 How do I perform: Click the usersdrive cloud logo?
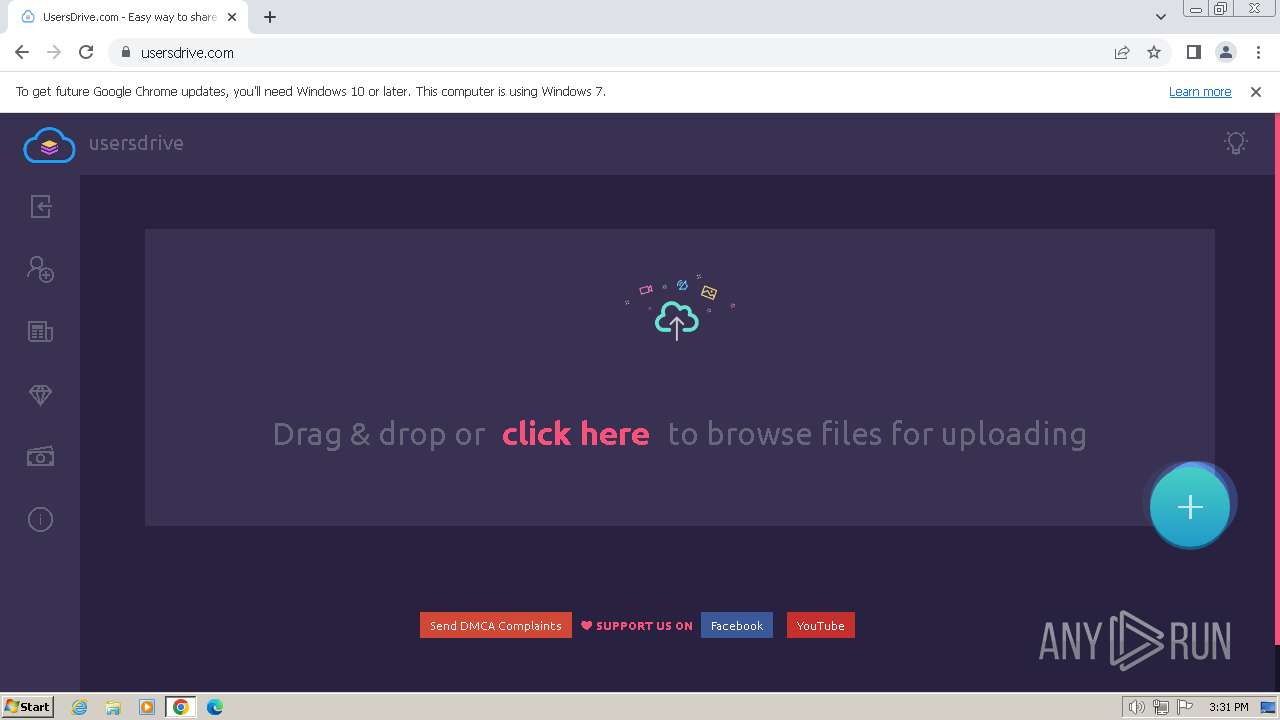(x=49, y=145)
